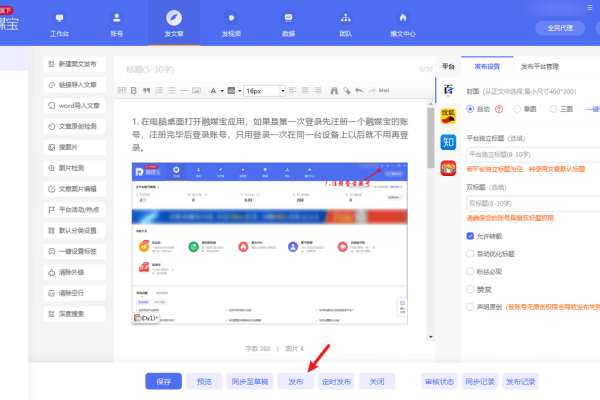This screenshot has width=600, height=400.
Task: Click the align center icon
Action: (x=305, y=90)
